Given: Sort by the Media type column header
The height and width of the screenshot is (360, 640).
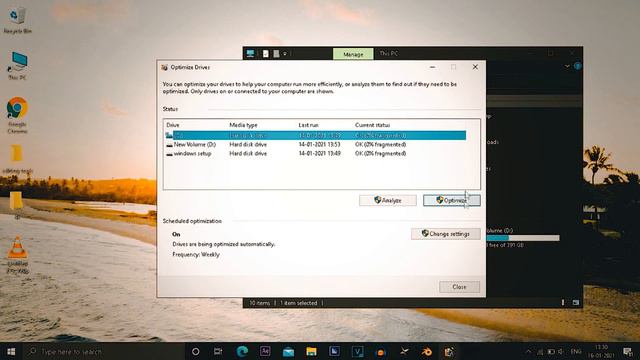Looking at the screenshot, I should (243, 125).
